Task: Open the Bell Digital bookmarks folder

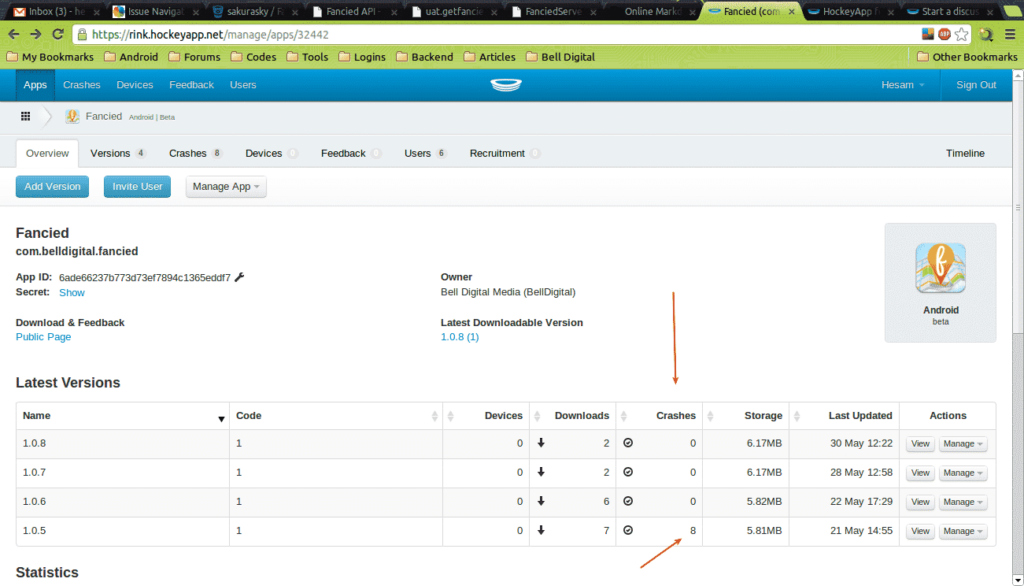Action: click(560, 57)
